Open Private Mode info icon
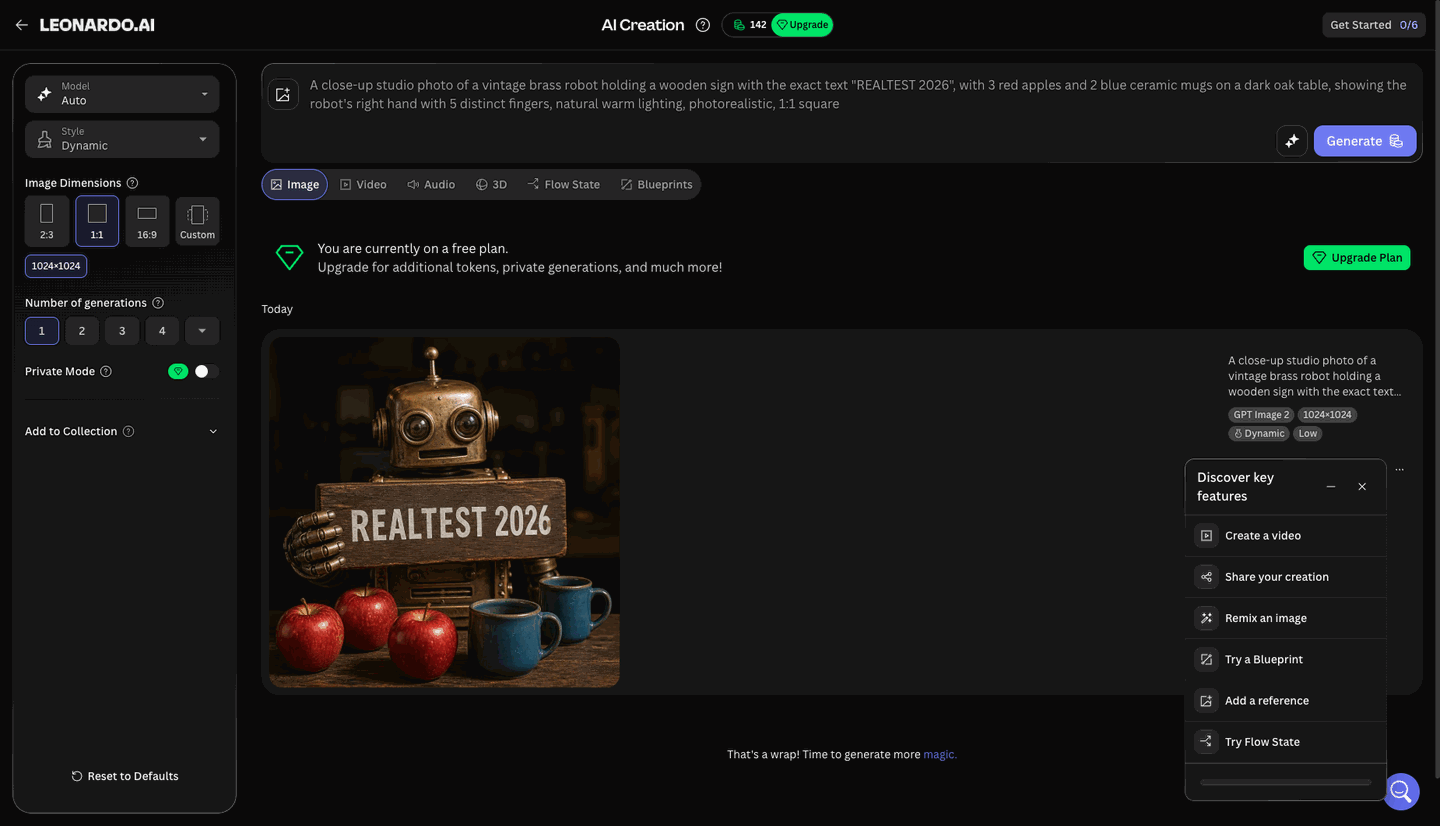Image resolution: width=1440 pixels, height=826 pixels. (106, 371)
